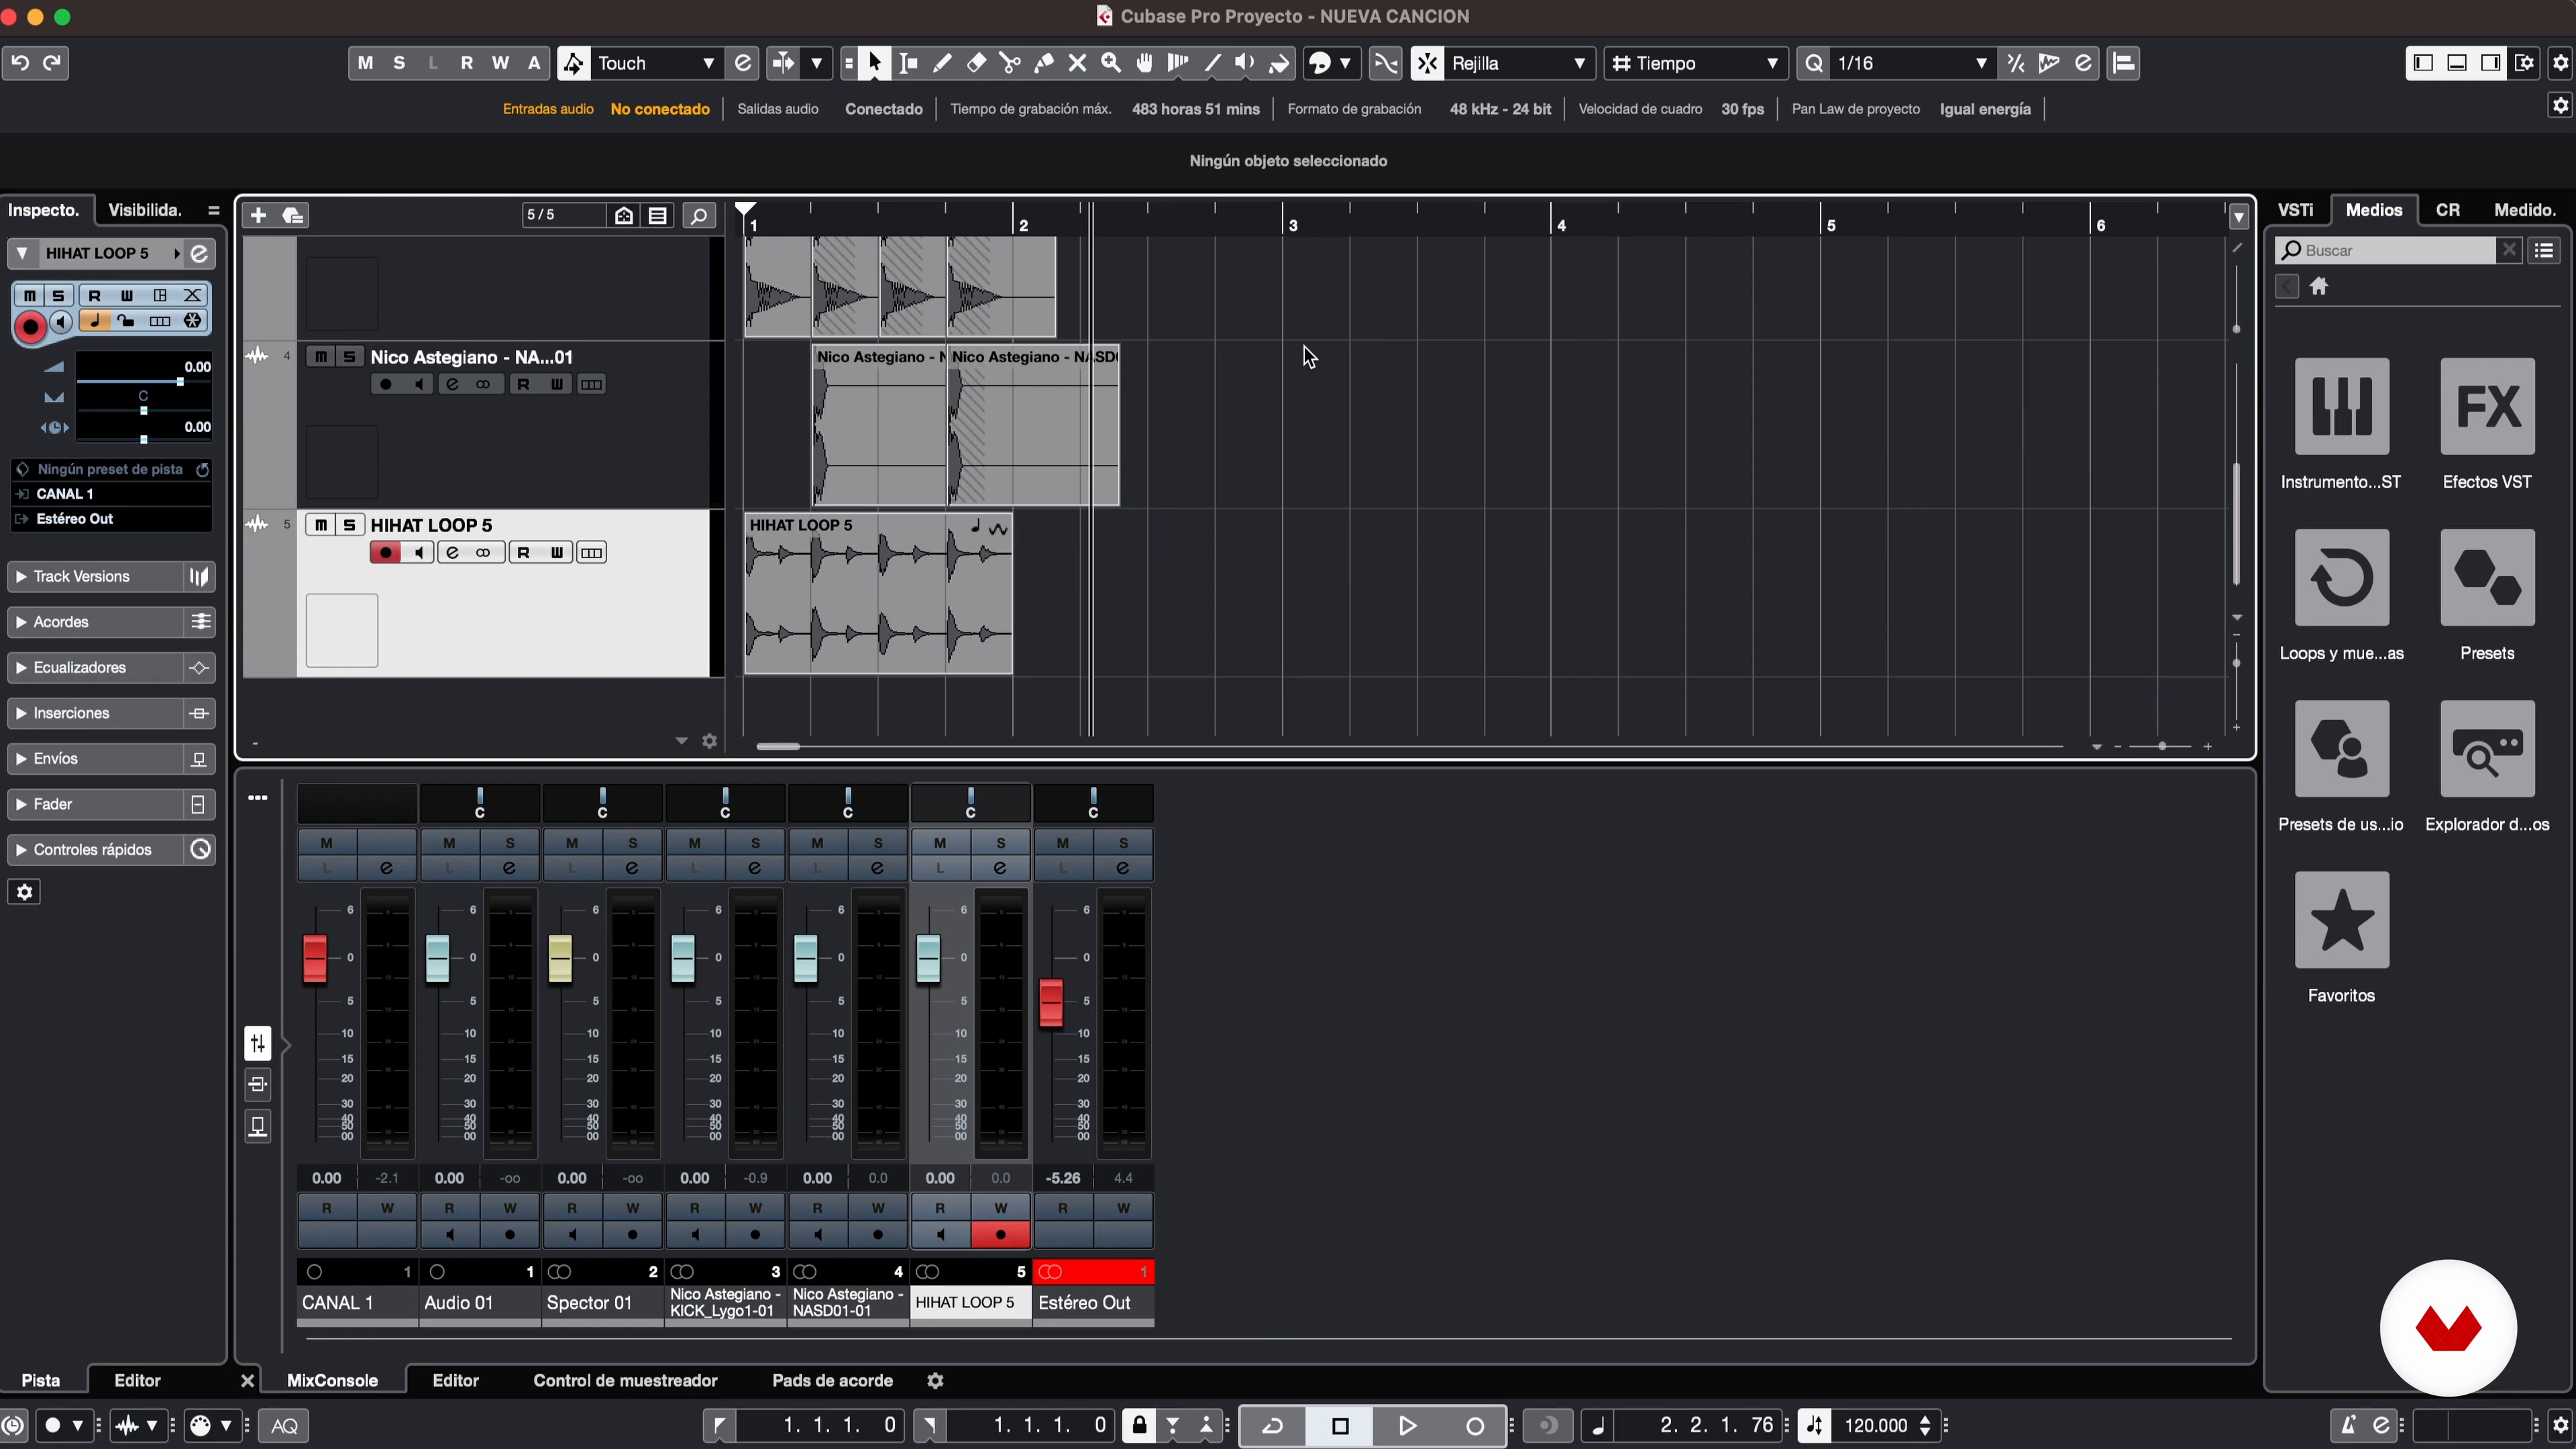The image size is (2576, 1449).
Task: Click the Redo arrow icon
Action: (x=53, y=63)
